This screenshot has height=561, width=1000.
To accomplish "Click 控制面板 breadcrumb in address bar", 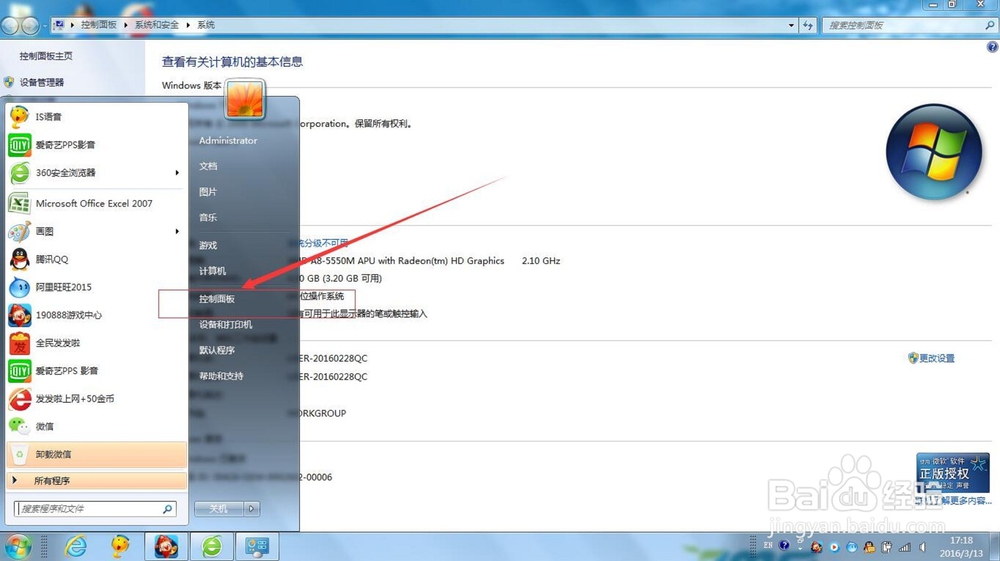I will click(x=99, y=25).
